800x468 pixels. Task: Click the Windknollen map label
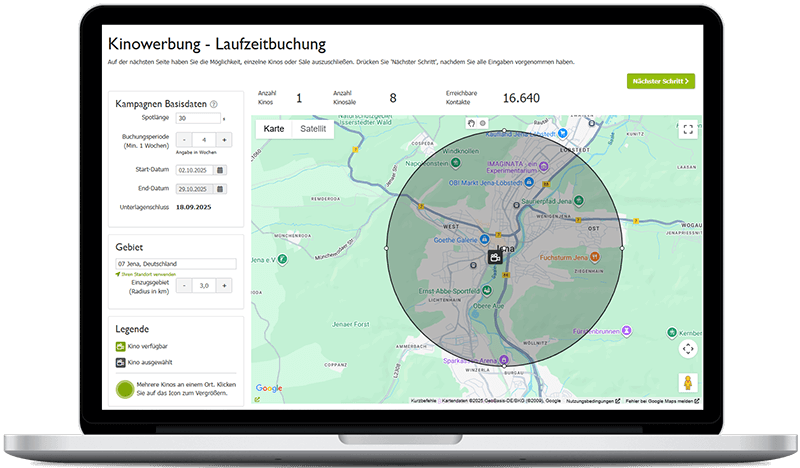click(x=461, y=151)
